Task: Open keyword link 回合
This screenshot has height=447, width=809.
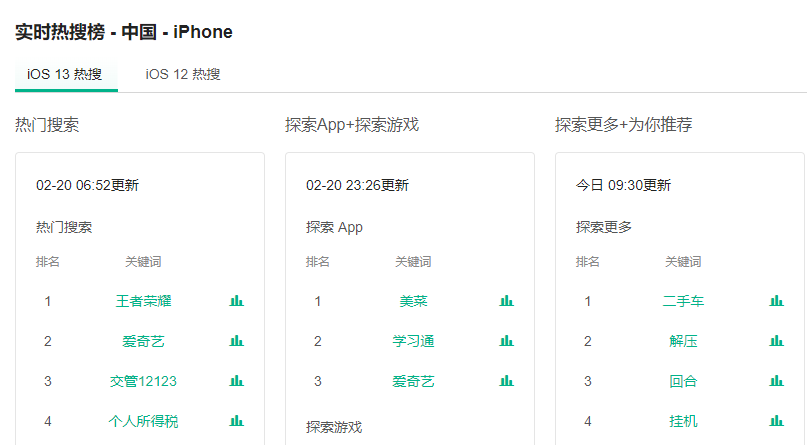Action: (683, 381)
